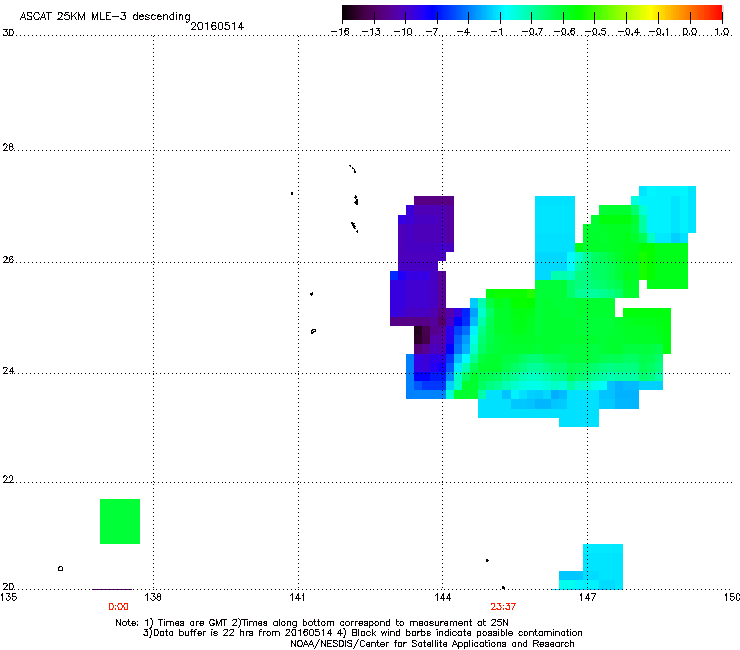The width and height of the screenshot is (740, 650).
Task: Click latitude axis label '20'
Action: pos(8,586)
